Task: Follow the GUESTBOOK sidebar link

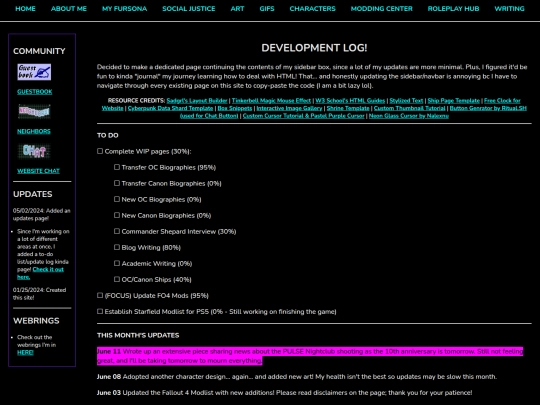Action: tap(35, 92)
